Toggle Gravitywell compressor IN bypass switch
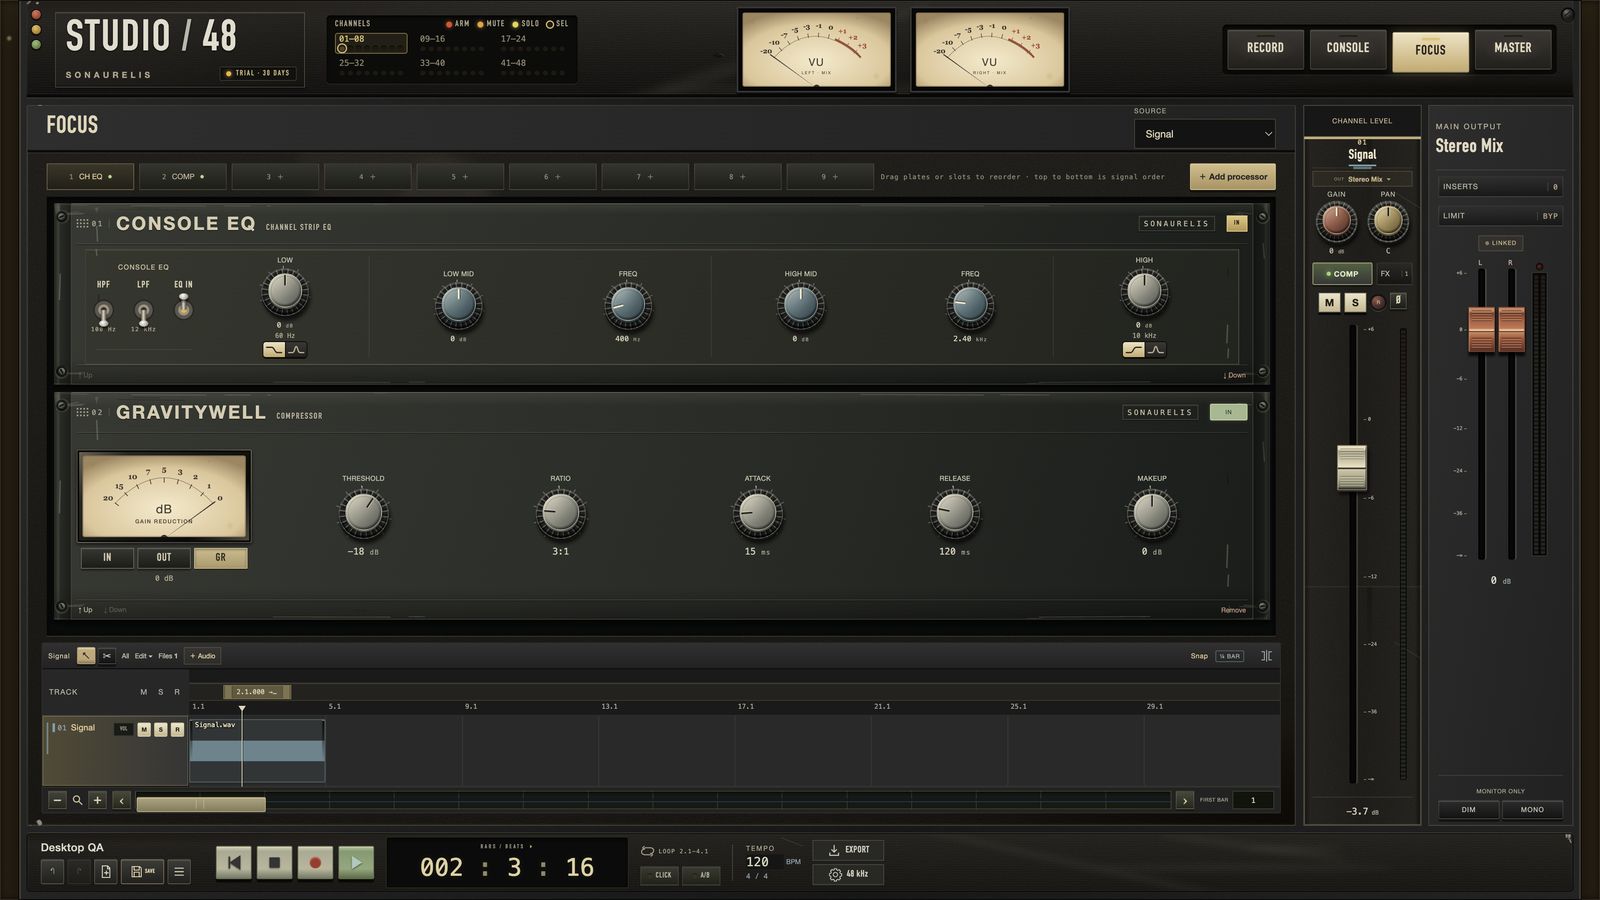The width and height of the screenshot is (1600, 900). tap(1228, 412)
